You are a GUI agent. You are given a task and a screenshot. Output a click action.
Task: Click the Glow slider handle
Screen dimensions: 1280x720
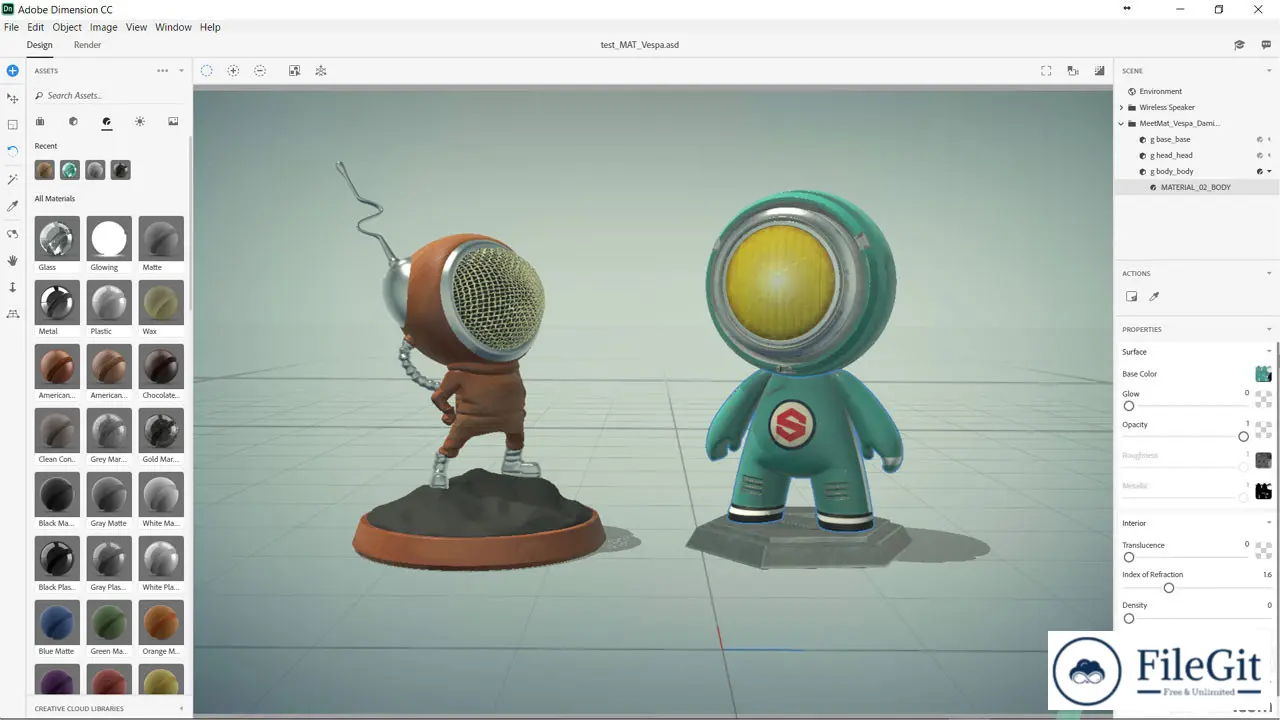point(1129,406)
